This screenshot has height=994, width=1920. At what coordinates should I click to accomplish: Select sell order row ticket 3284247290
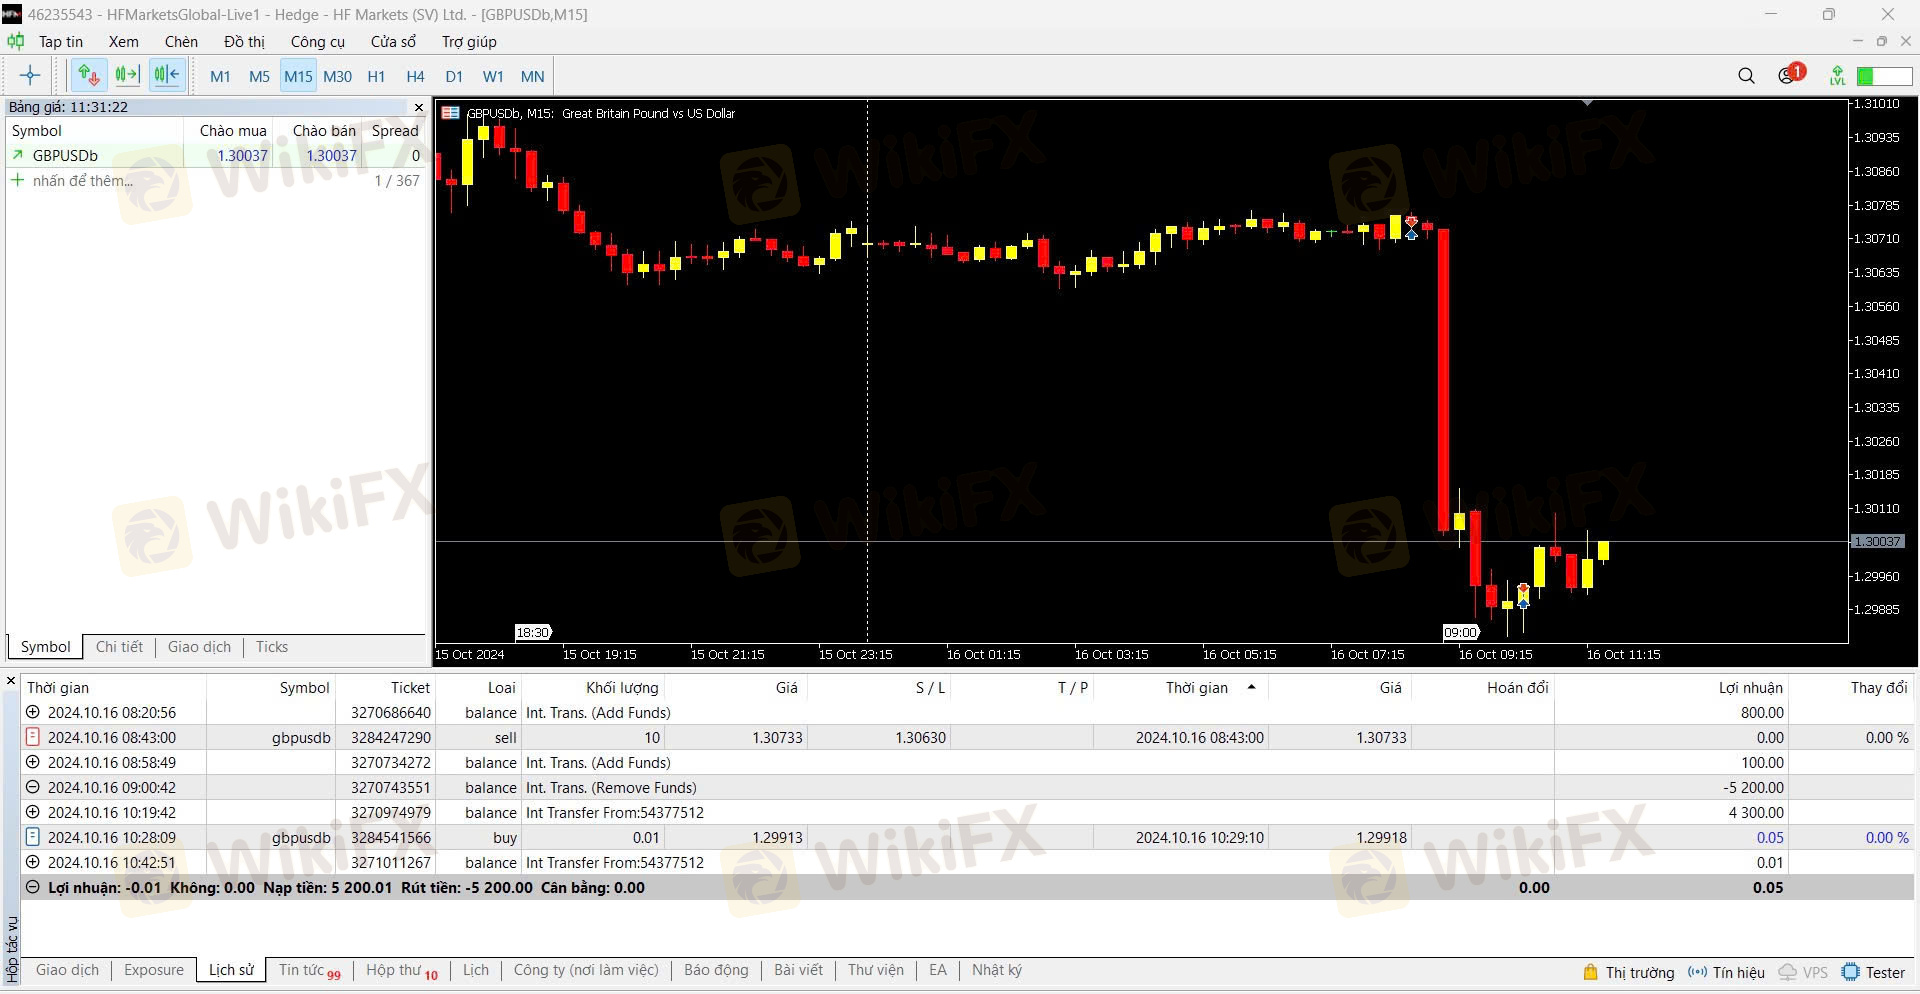click(x=966, y=738)
